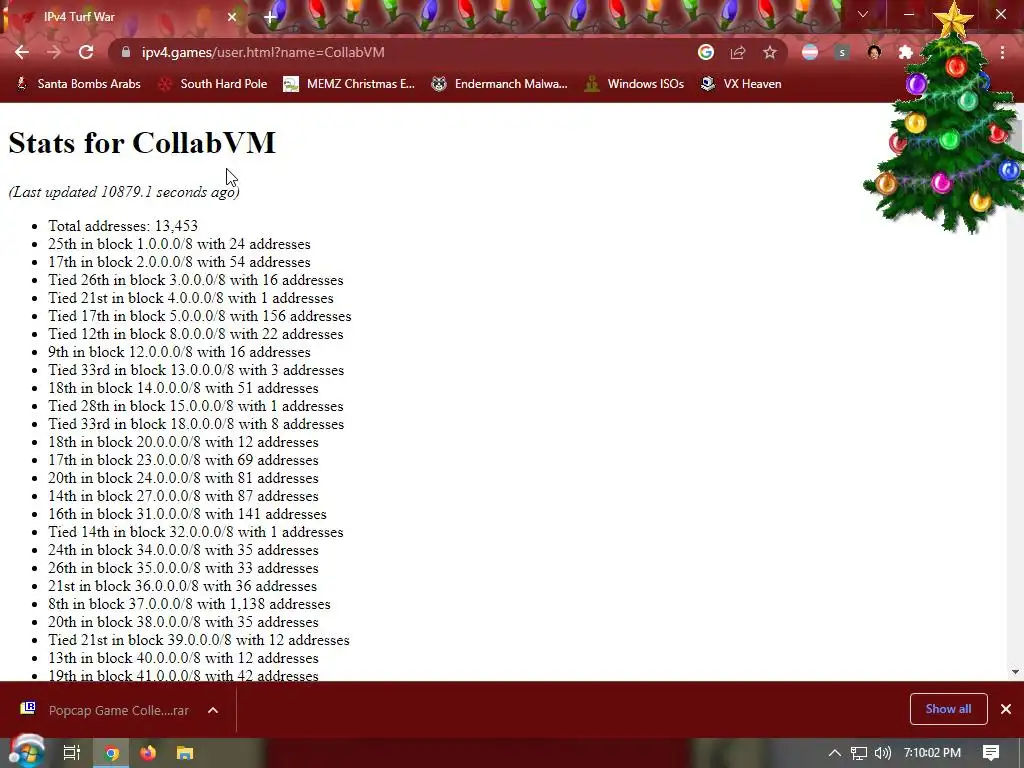
Task: Open the striped flag extension icon
Action: click(x=810, y=52)
